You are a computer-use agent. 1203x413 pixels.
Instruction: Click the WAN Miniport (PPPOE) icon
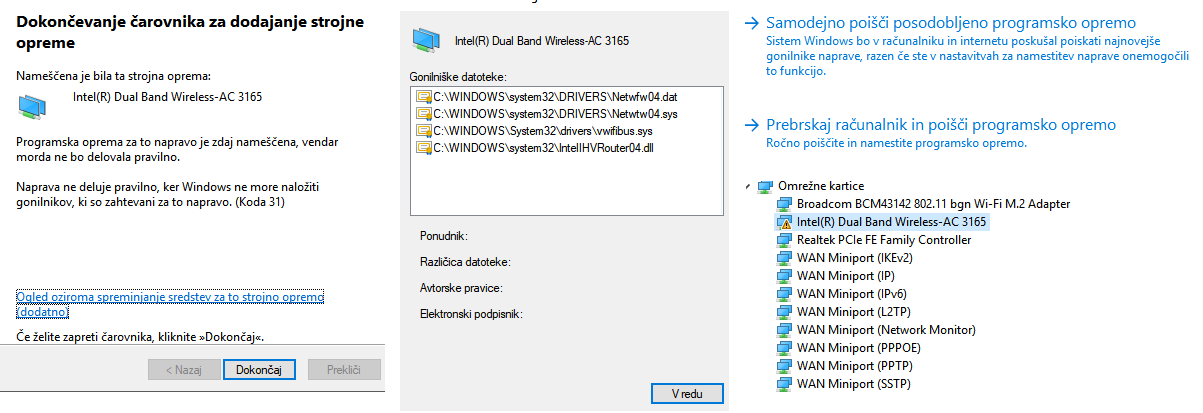tap(785, 348)
